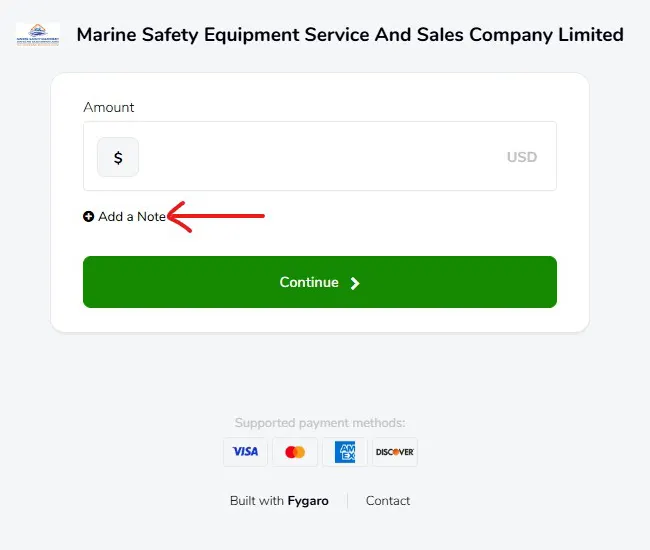This screenshot has height=550, width=650.
Task: Click the chevron arrow on the Continue button
Action: (355, 283)
